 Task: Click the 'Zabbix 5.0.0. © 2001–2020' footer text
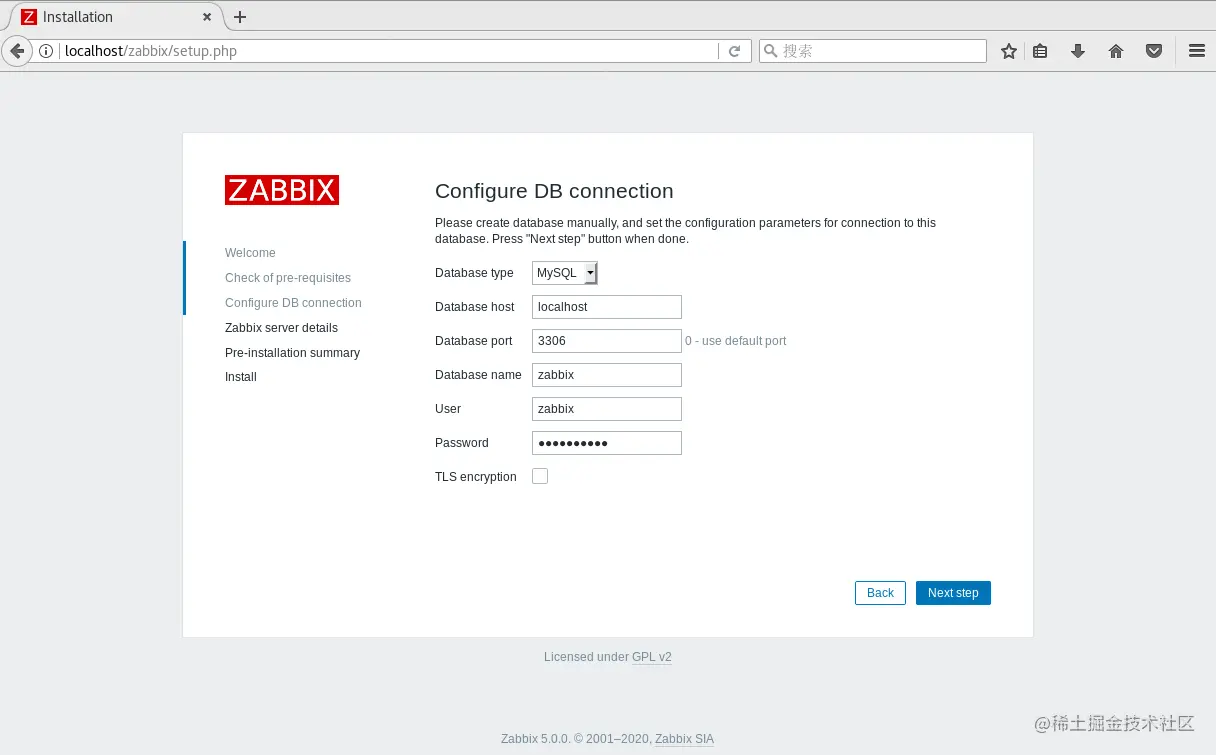(575, 739)
